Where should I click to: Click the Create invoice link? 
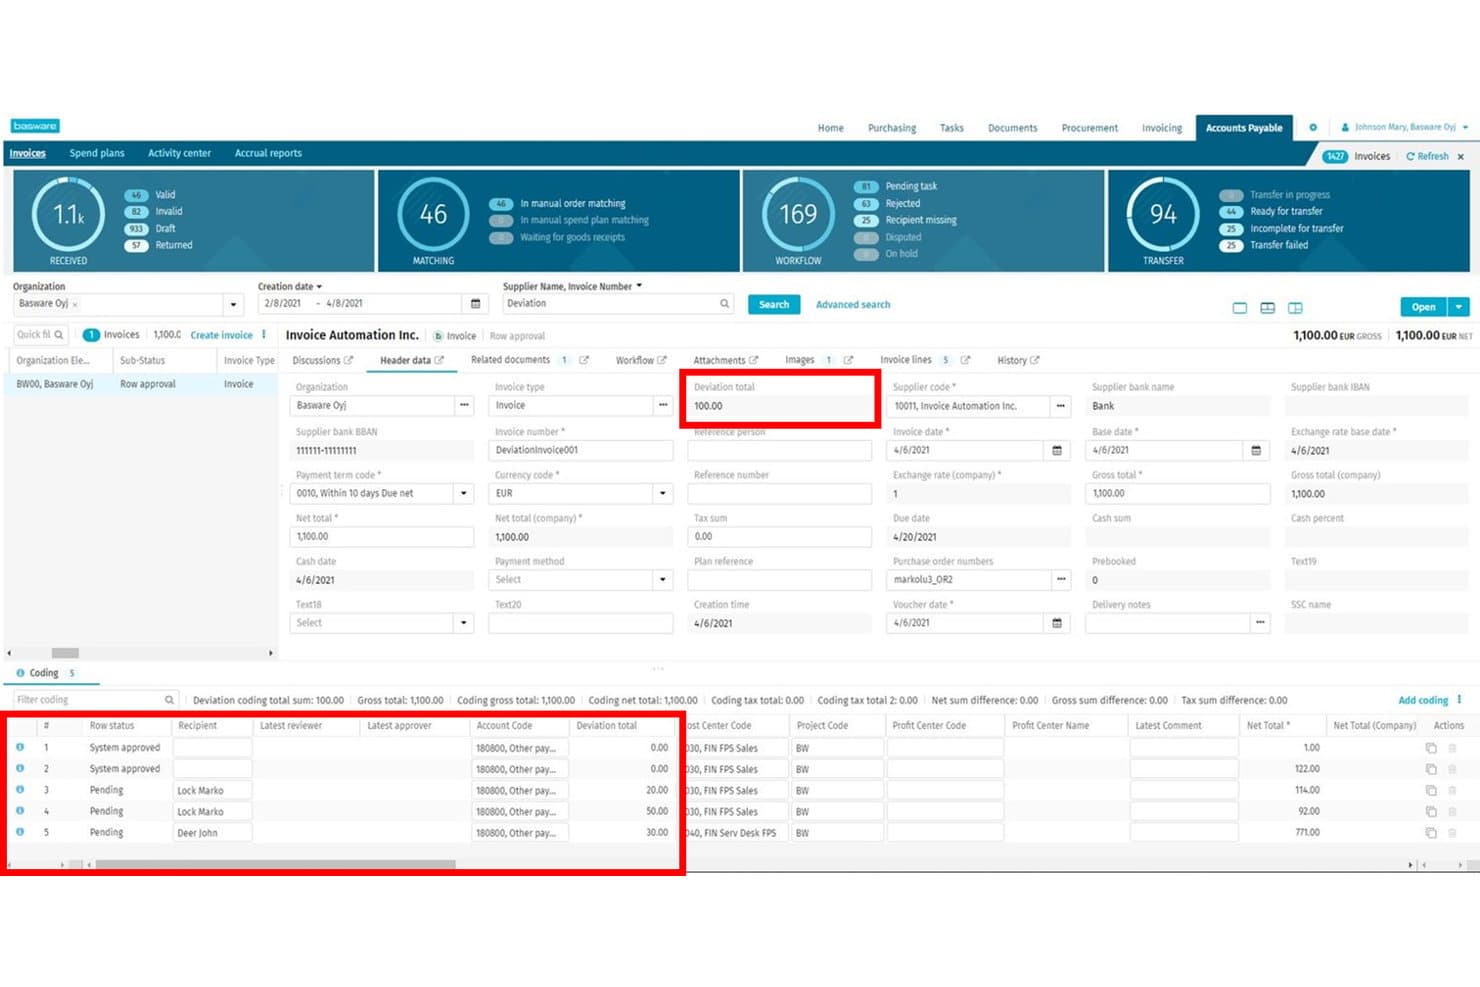coord(221,335)
